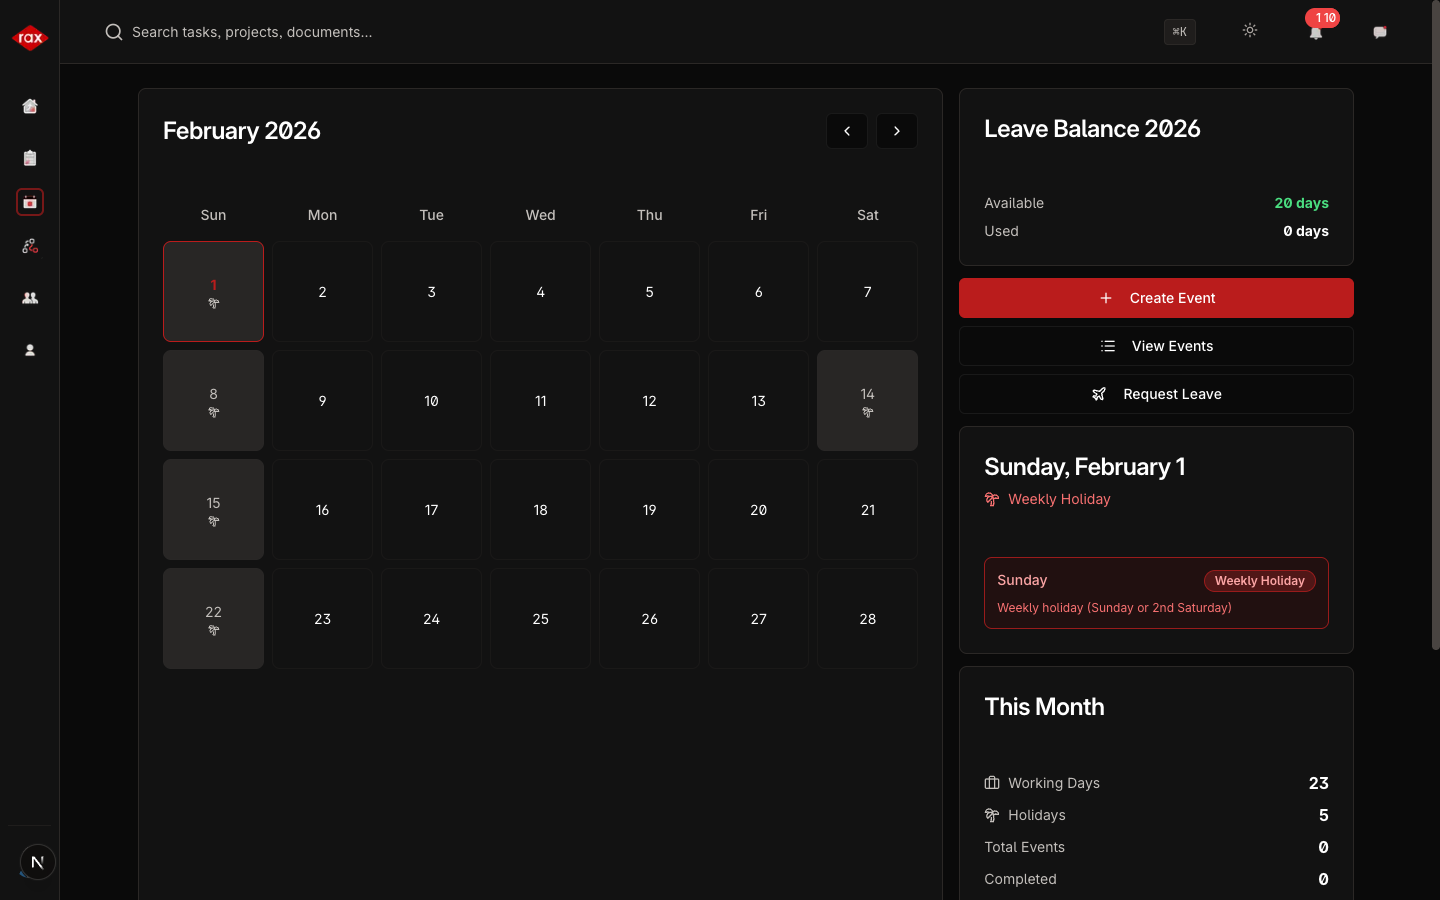Open the Tasks clipboard icon in sidebar
This screenshot has width=1440, height=900.
(30, 158)
